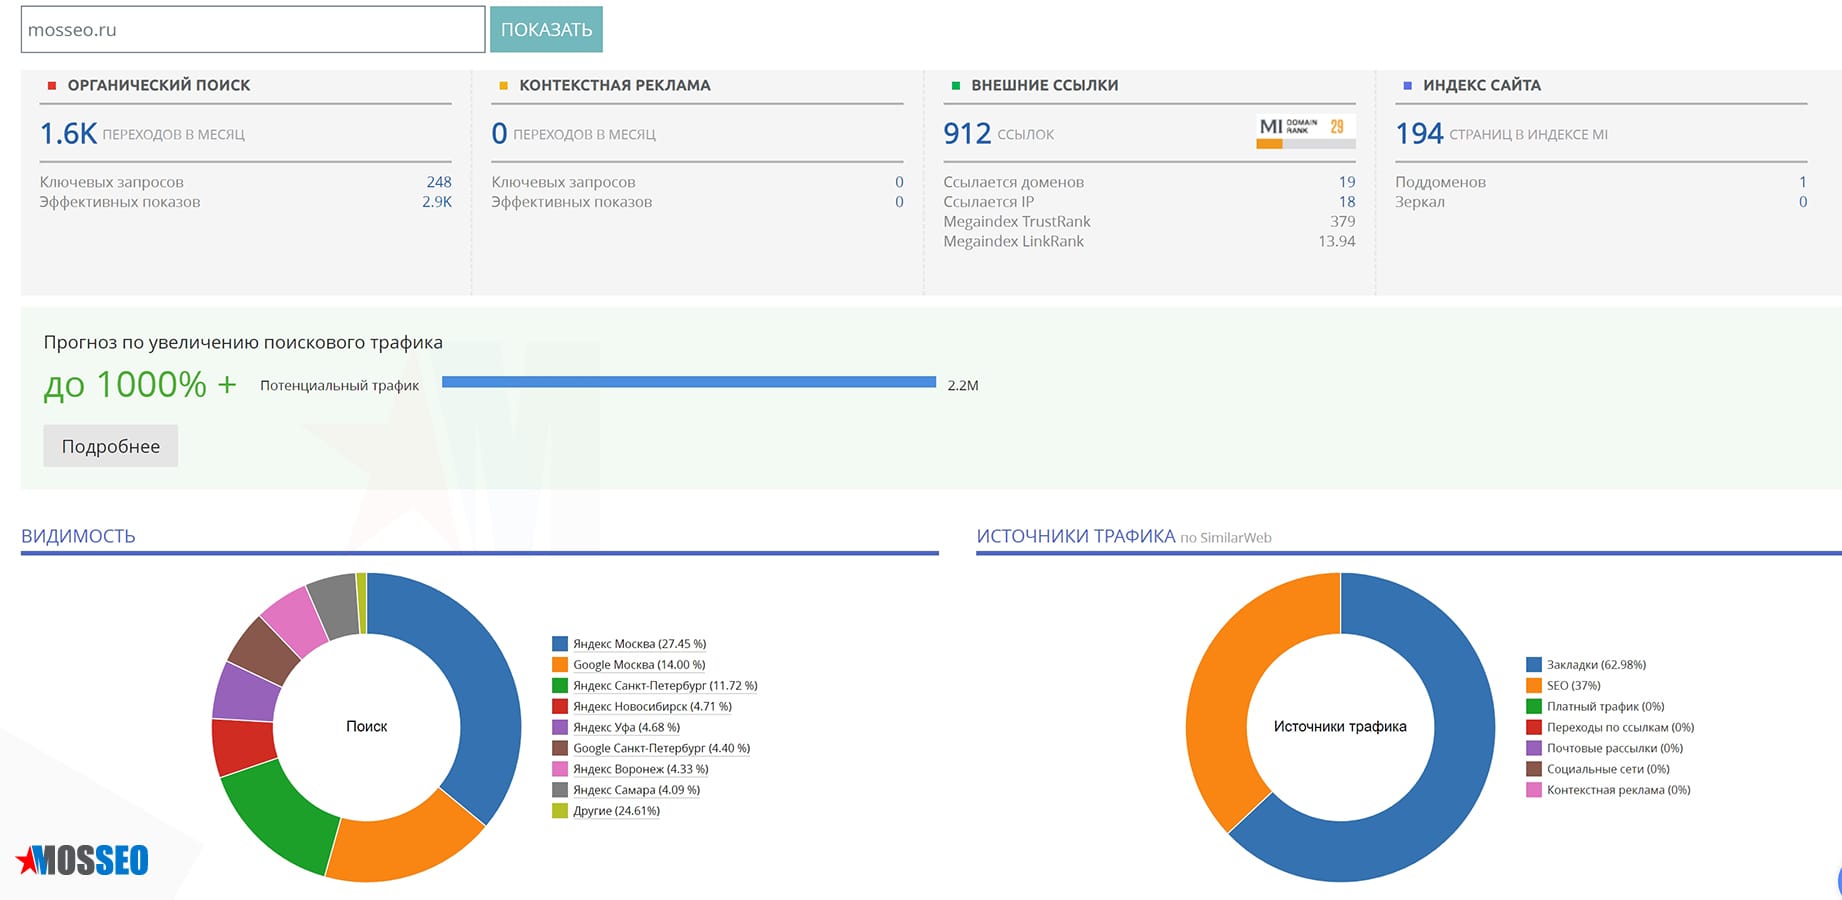Click the Другие yellow-green legend swatch
Viewport: 1842px width, 900px height.
[560, 811]
